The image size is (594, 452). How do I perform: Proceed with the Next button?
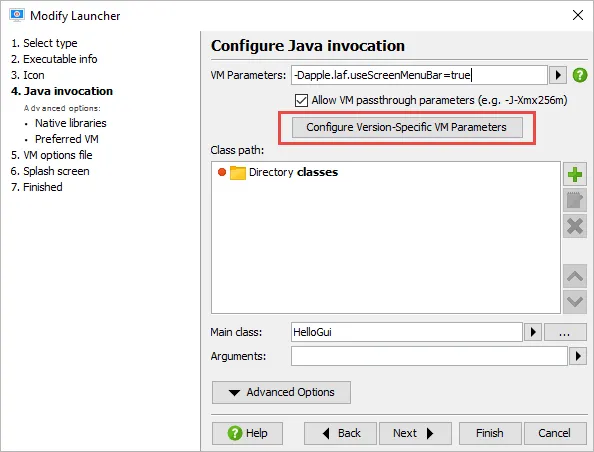415,433
